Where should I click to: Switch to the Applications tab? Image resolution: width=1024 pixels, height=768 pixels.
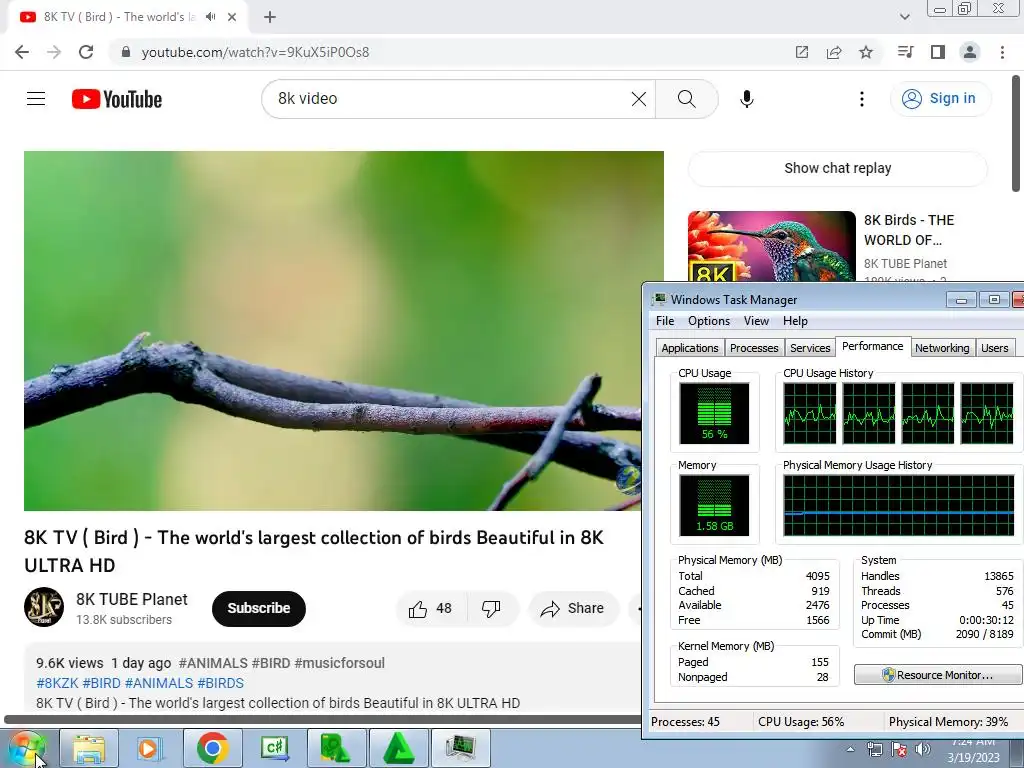tap(690, 348)
